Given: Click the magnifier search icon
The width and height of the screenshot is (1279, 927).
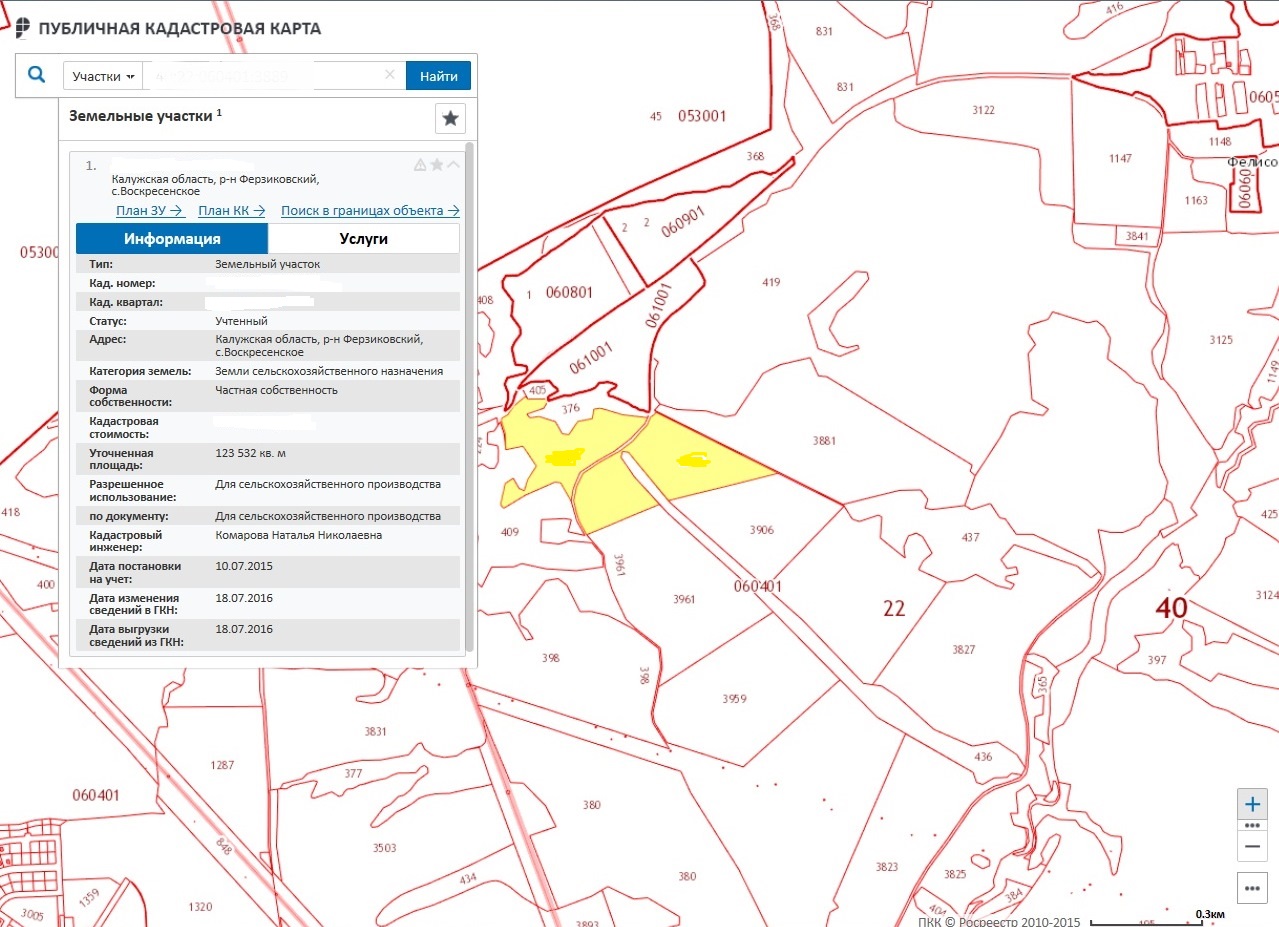Looking at the screenshot, I should click(37, 75).
